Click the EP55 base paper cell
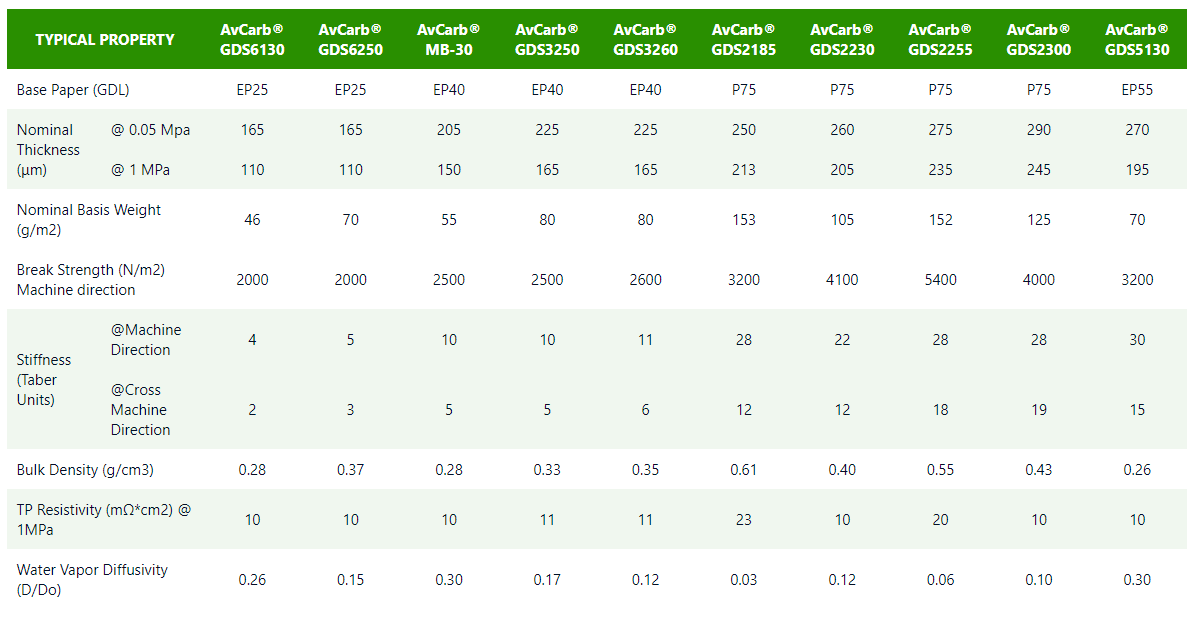Screen dimensions: 1195x620 [1137, 90]
